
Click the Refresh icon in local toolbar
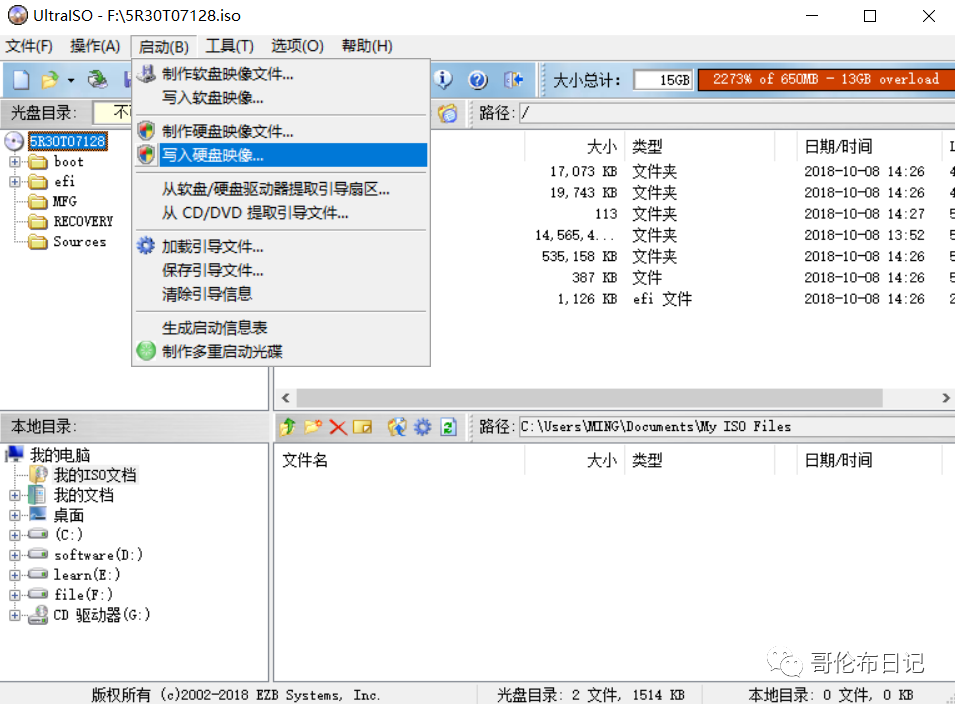pyautogui.click(x=448, y=427)
